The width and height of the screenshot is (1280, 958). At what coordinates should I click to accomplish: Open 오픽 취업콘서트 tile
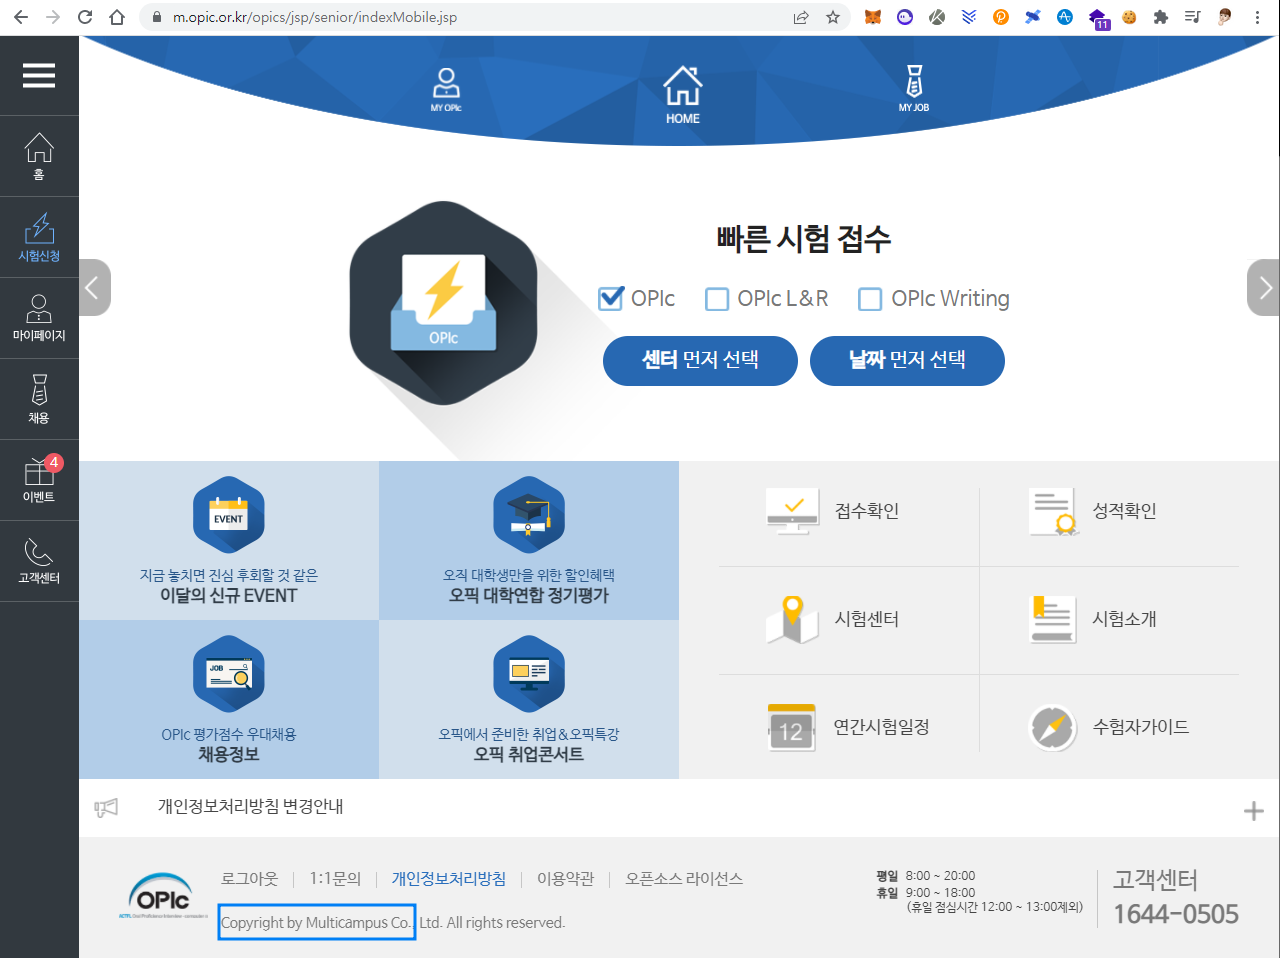pyautogui.click(x=529, y=699)
